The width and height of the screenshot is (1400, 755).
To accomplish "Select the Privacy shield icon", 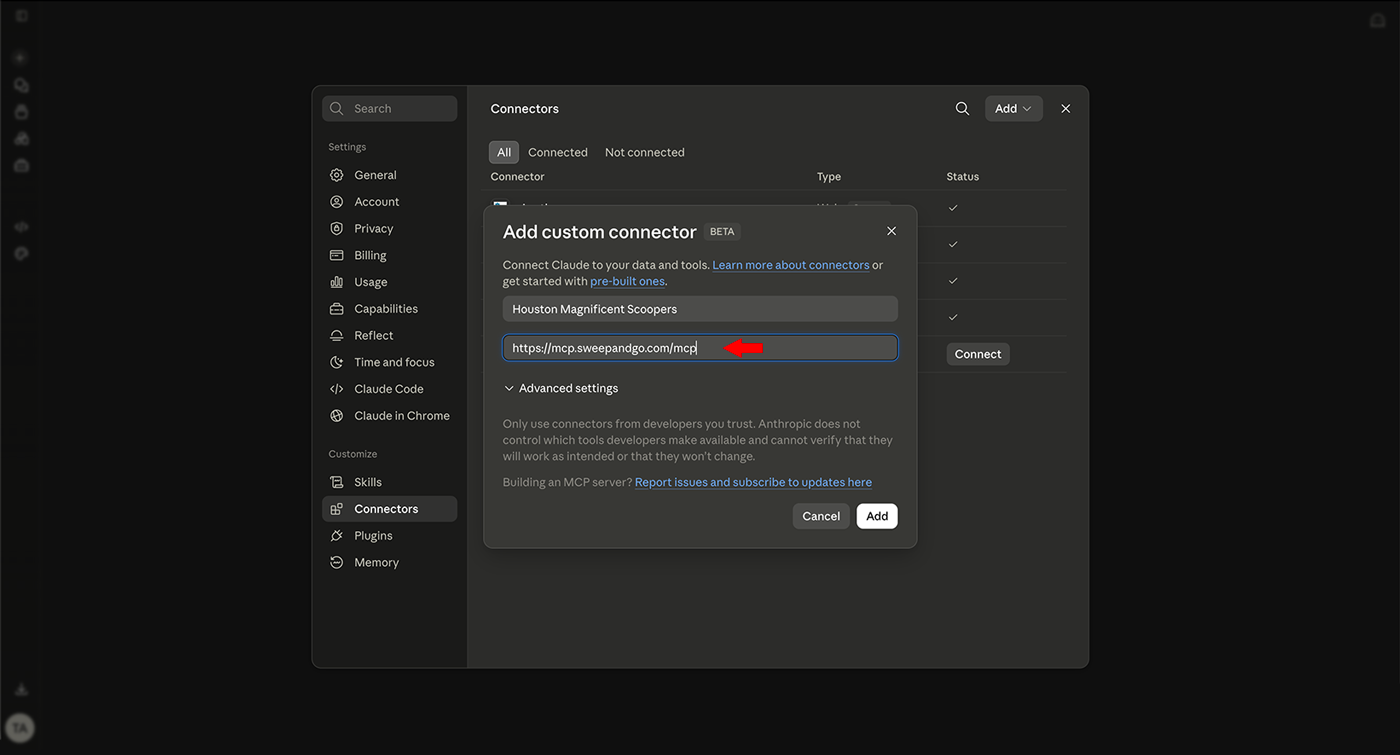I will 336,229.
